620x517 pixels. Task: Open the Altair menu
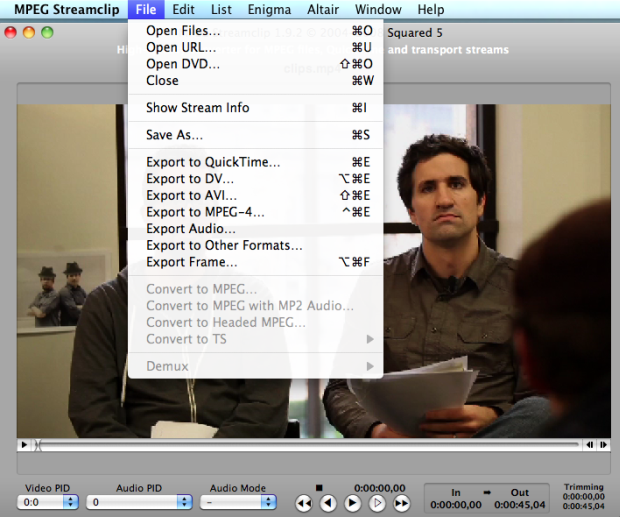pos(323,9)
